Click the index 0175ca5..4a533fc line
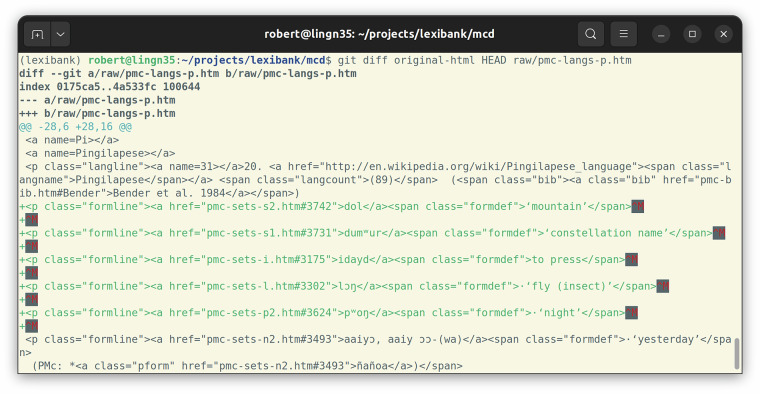Screen dimensions: 760x394 pos(110,87)
